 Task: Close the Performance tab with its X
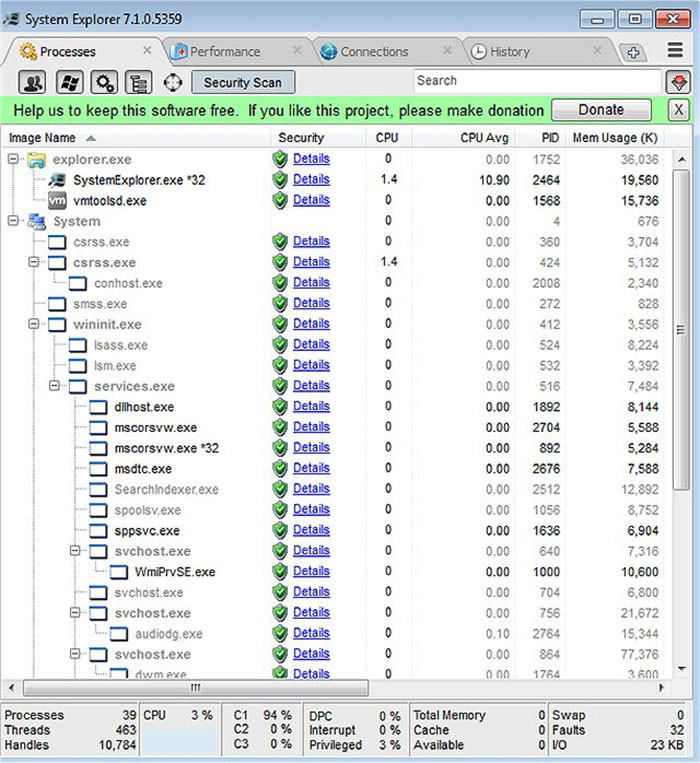pyautogui.click(x=297, y=51)
